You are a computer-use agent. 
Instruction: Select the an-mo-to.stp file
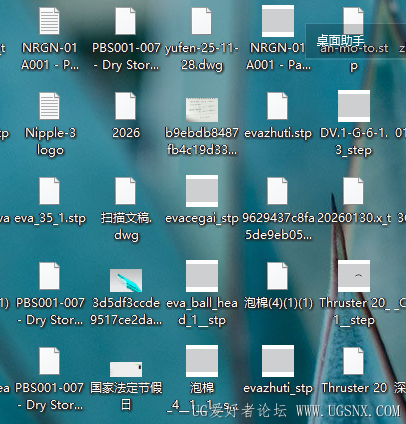pyautogui.click(x=353, y=21)
